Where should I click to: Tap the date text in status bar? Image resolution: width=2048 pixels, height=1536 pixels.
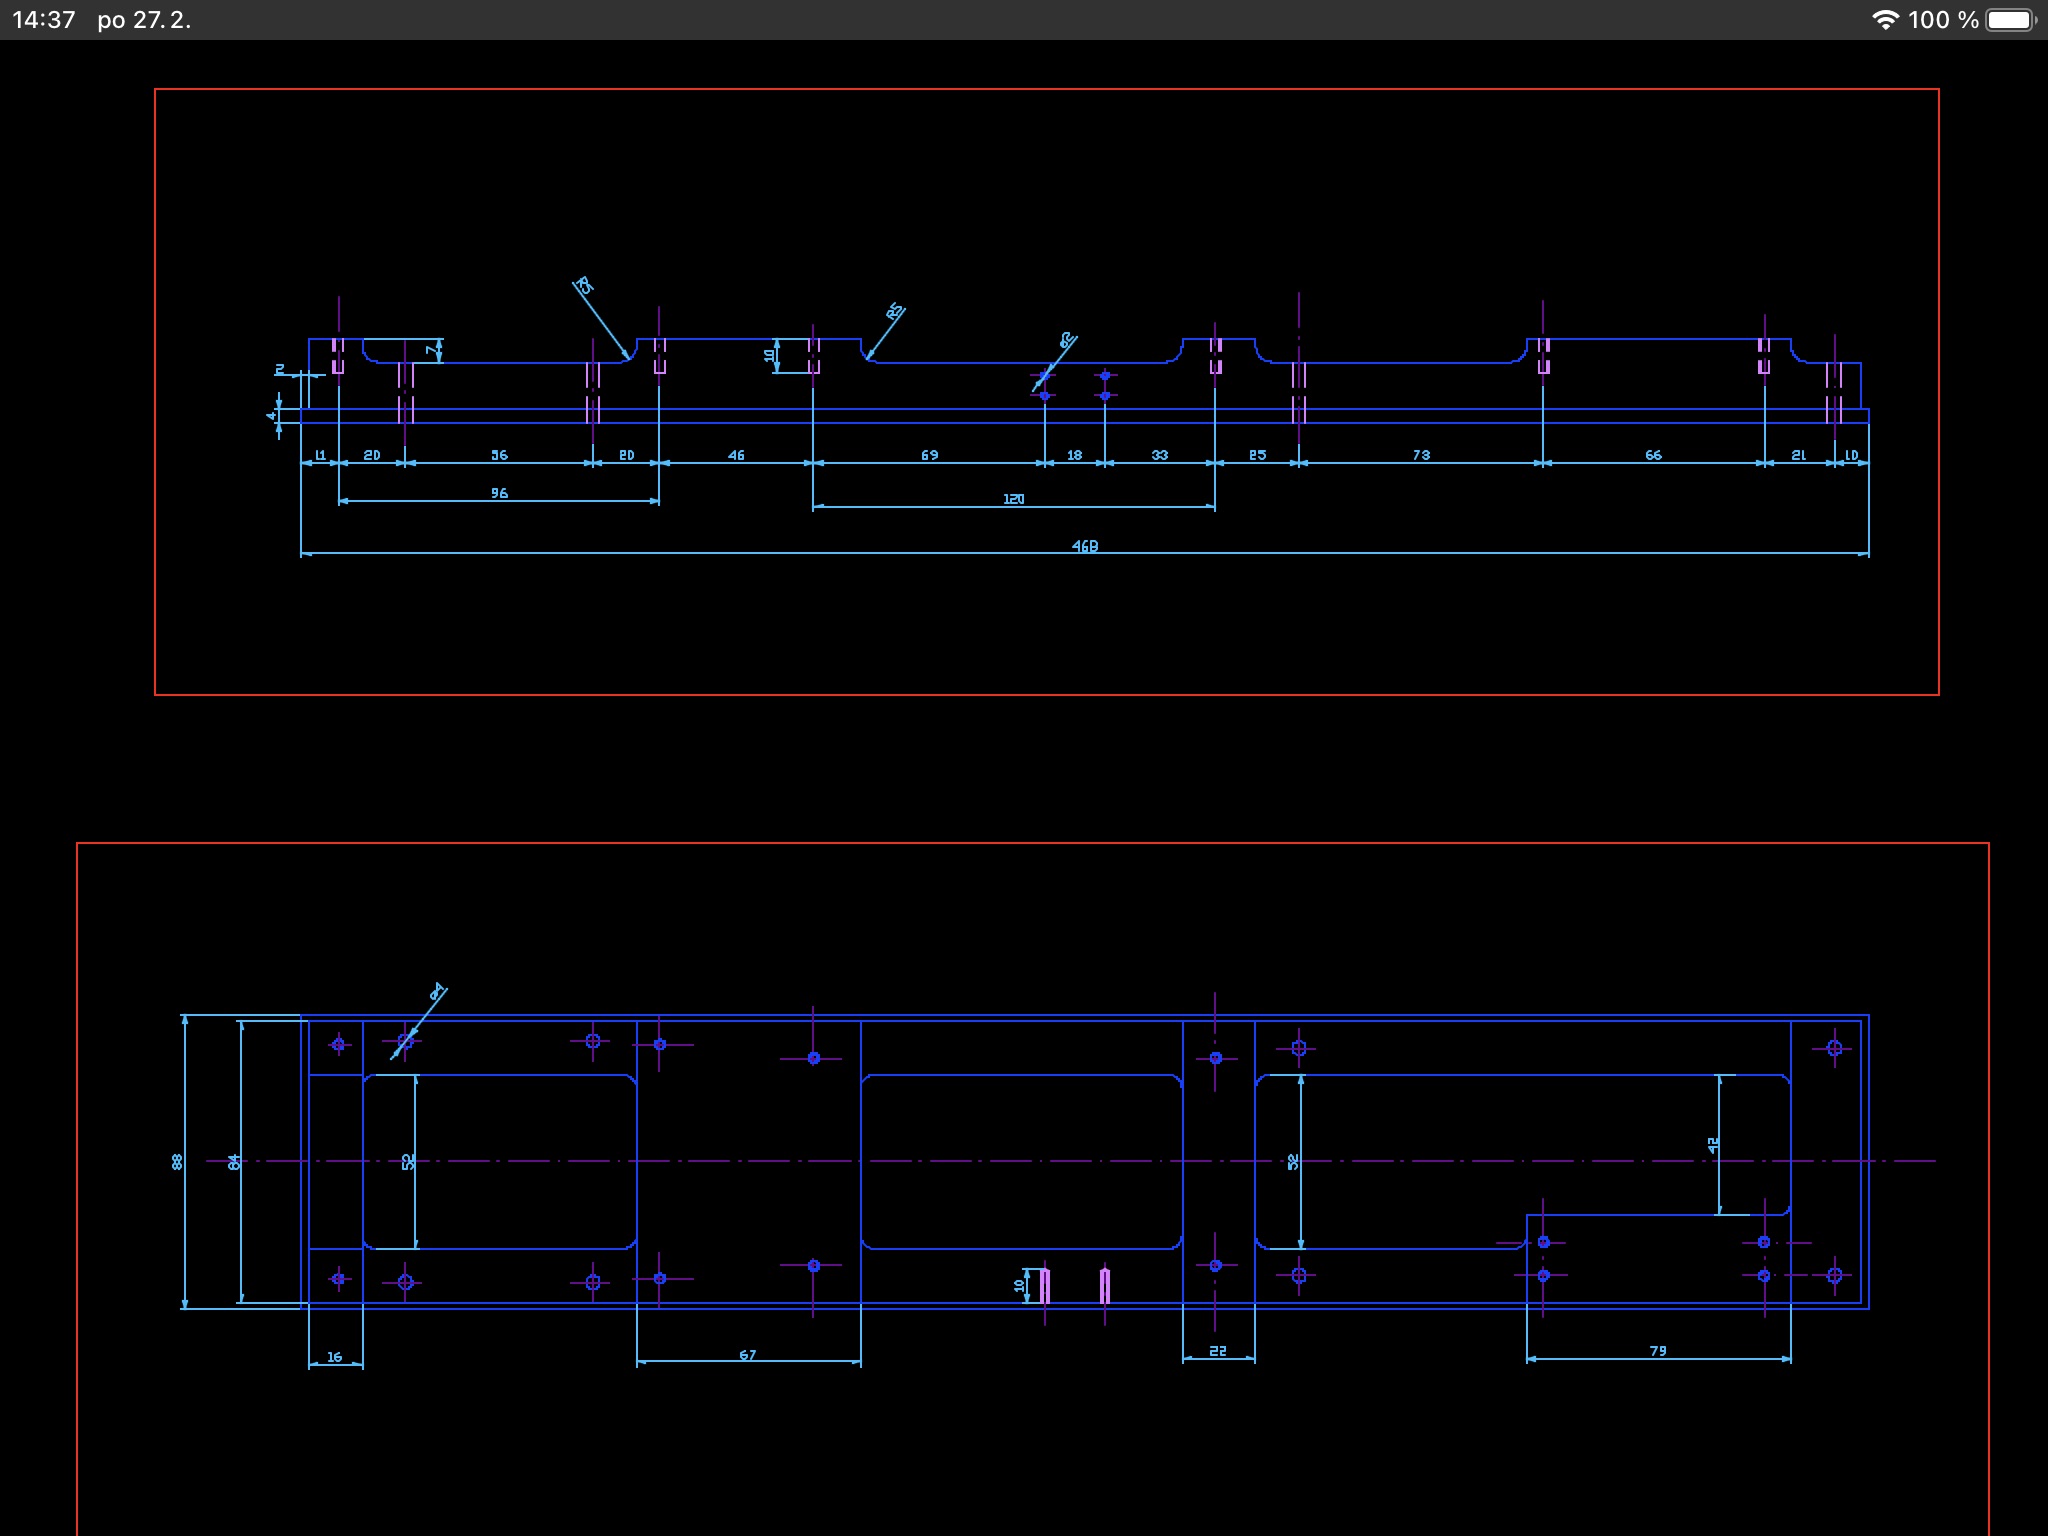pyautogui.click(x=144, y=20)
